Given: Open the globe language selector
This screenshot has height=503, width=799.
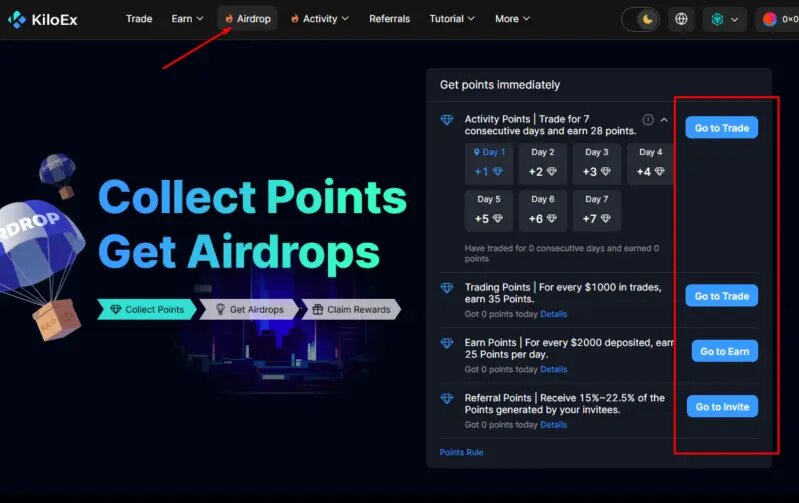Looking at the screenshot, I should 681,19.
